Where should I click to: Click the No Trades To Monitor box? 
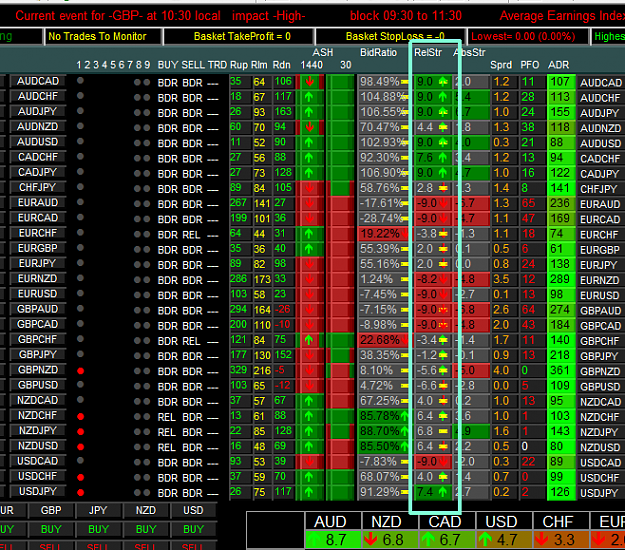coord(103,37)
